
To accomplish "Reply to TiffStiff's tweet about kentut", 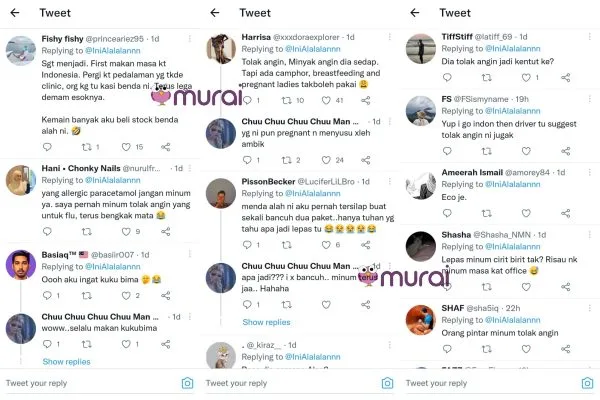I will point(447,78).
